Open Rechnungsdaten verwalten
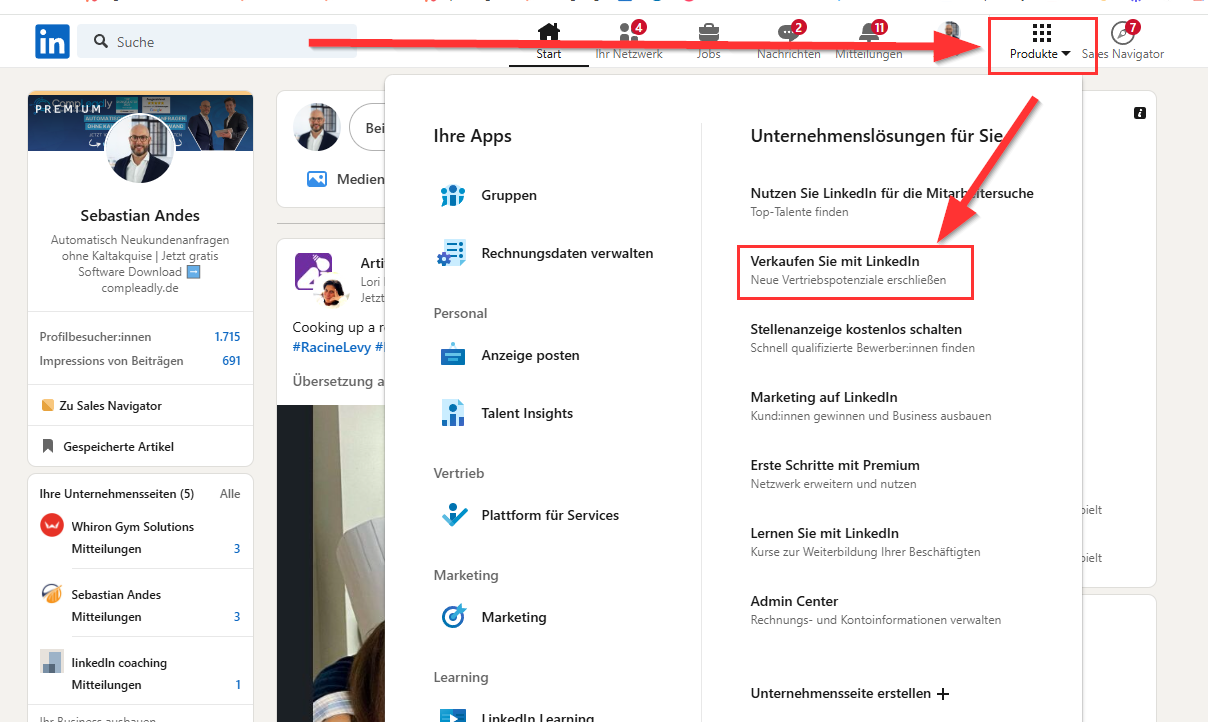The image size is (1208, 722). click(566, 254)
